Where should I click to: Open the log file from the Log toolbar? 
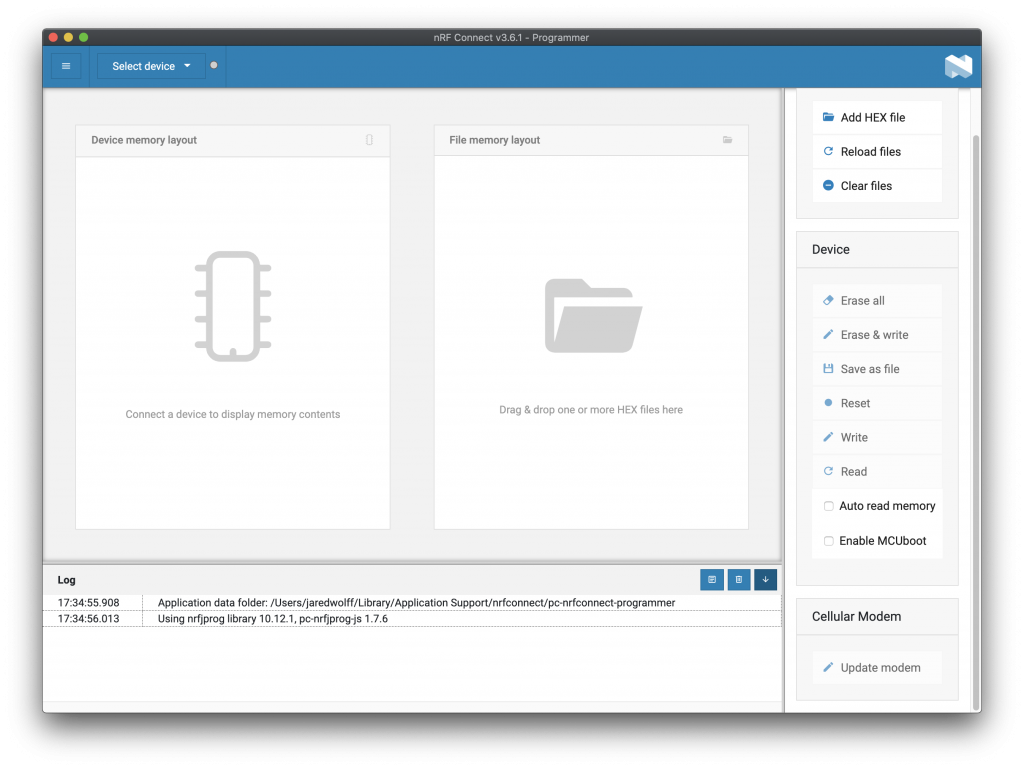coord(712,580)
